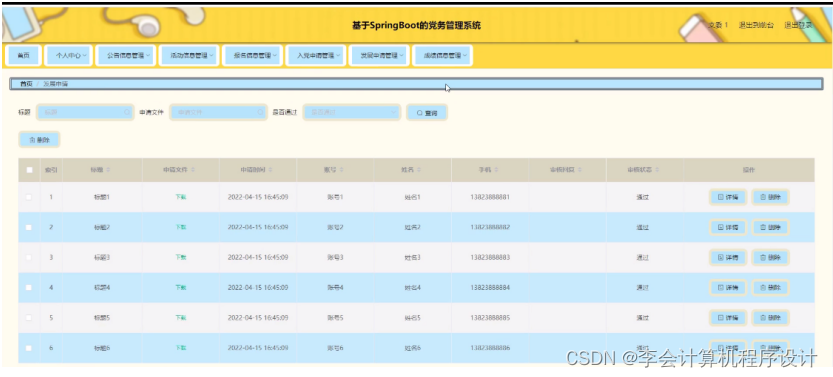This screenshot has width=833, height=377.
Task: Sort the table by 账号 column icon
Action: point(342,170)
